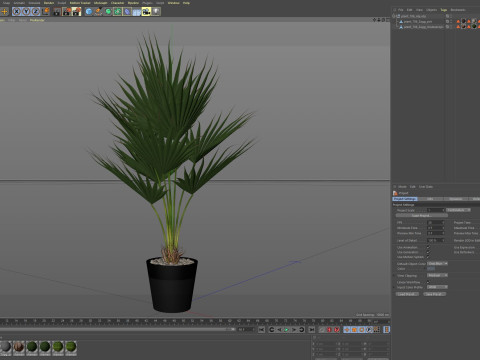Select the Spline Pen tool icon
Image resolution: width=480 pixels, height=360 pixels.
(98, 12)
